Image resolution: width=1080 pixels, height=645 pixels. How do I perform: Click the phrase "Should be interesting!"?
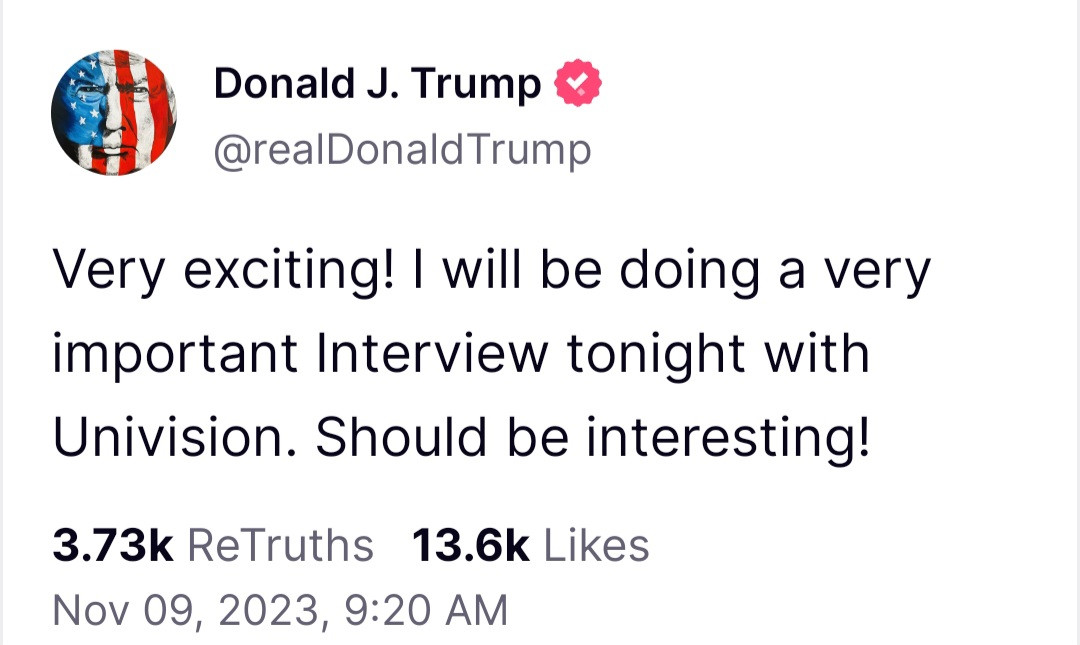coord(594,437)
